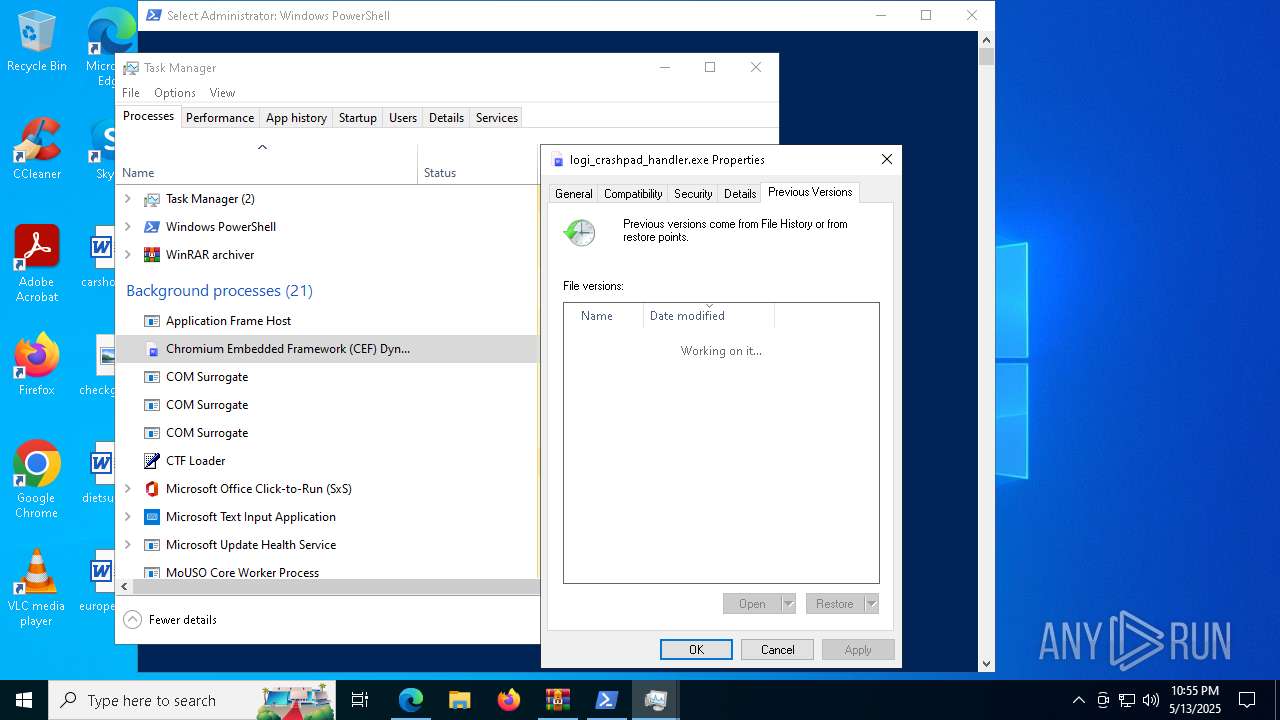Switch to WinRAR in taskbar
Image resolution: width=1280 pixels, height=720 pixels.
pos(558,700)
